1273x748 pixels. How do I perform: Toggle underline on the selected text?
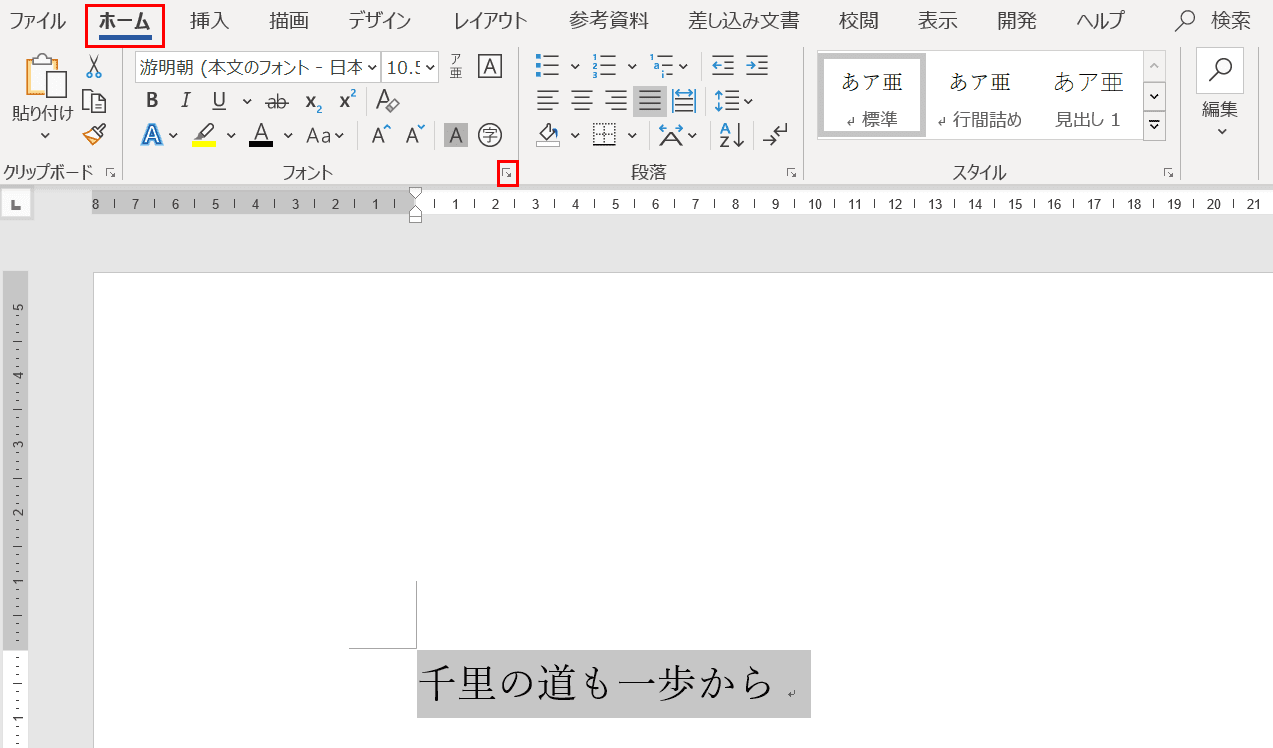[x=219, y=101]
